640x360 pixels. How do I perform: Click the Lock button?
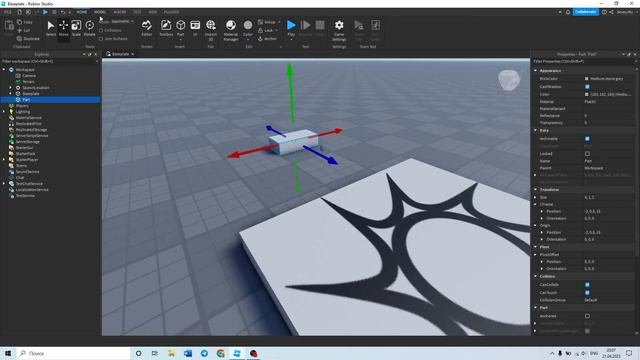pos(268,30)
